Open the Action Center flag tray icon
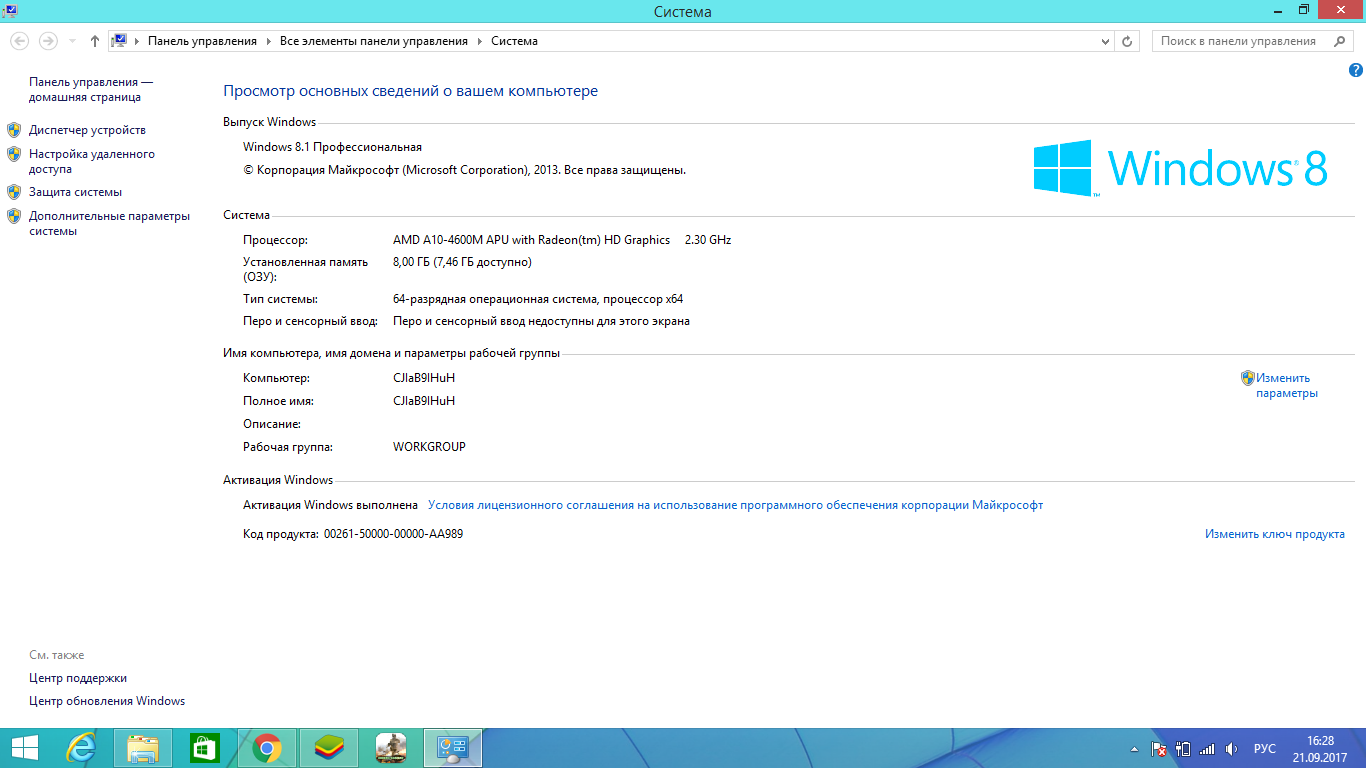This screenshot has height=768, width=1366. (x=1159, y=749)
